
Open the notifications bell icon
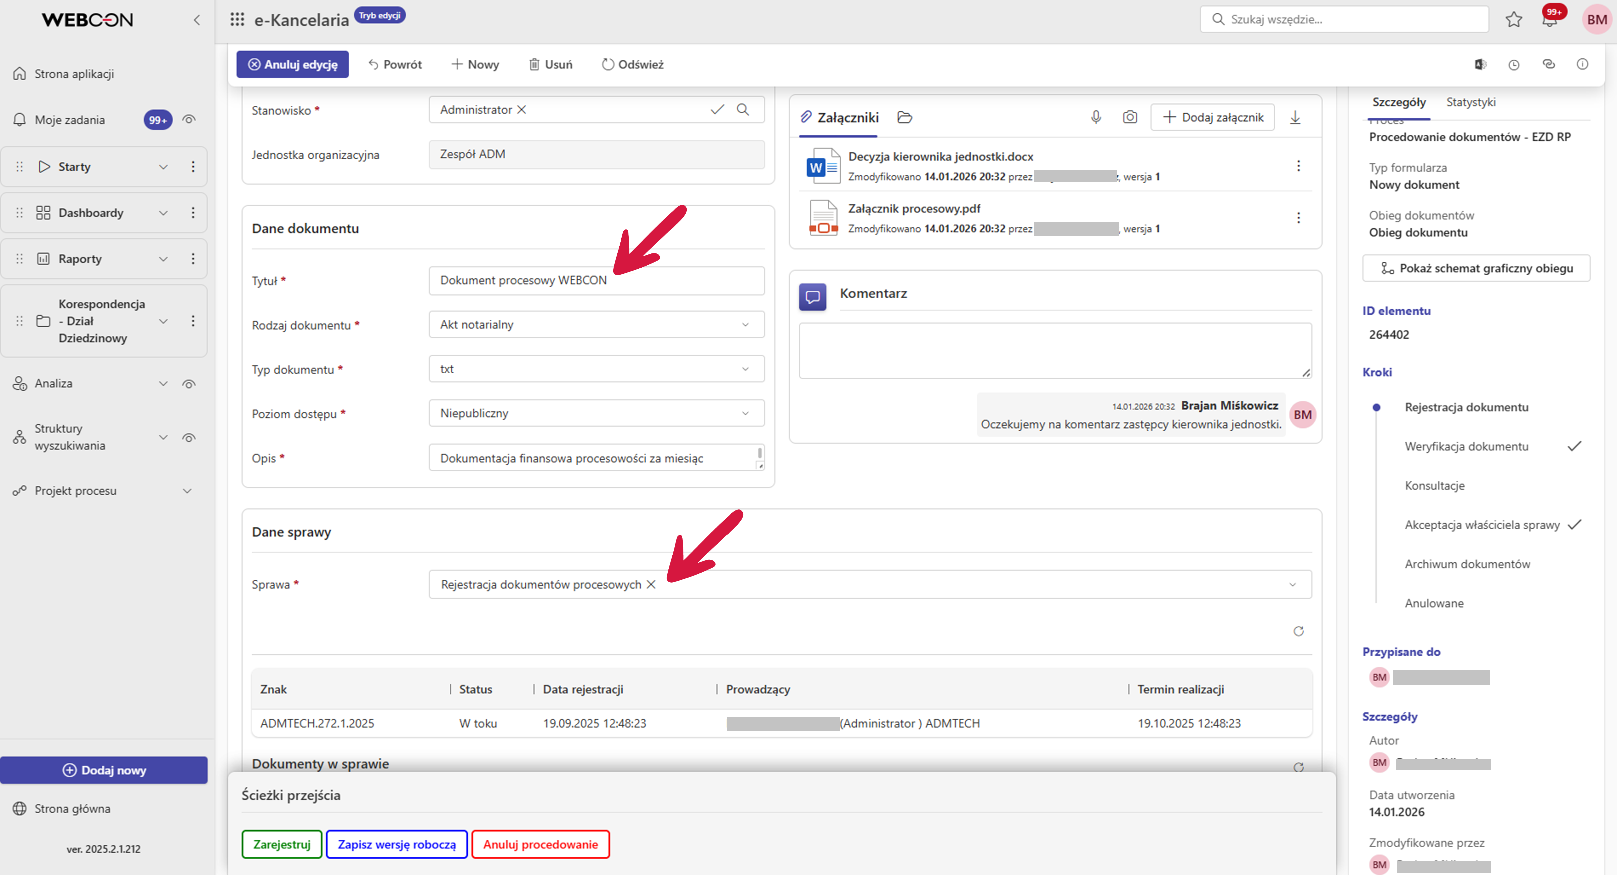(1550, 20)
